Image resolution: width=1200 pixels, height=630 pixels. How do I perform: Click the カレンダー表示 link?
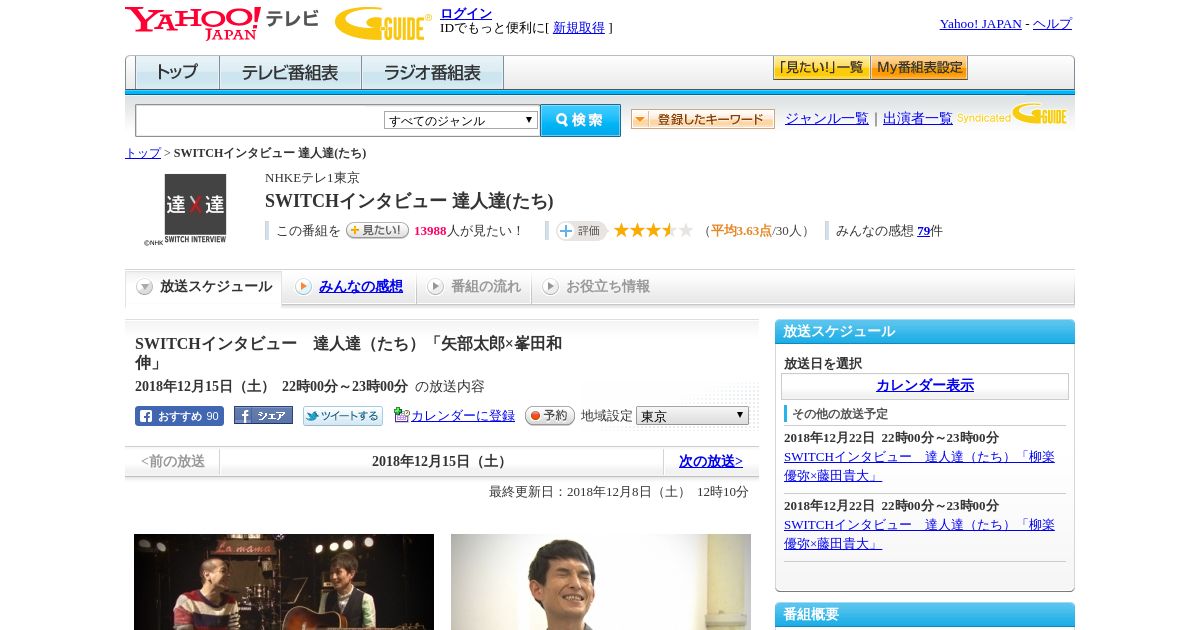pos(925,386)
